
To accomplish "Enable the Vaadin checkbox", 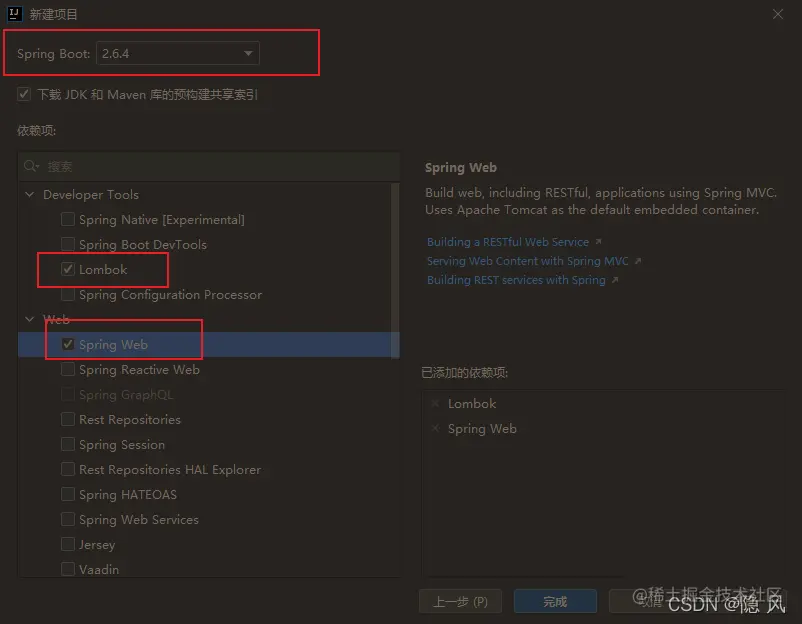I will pos(68,569).
